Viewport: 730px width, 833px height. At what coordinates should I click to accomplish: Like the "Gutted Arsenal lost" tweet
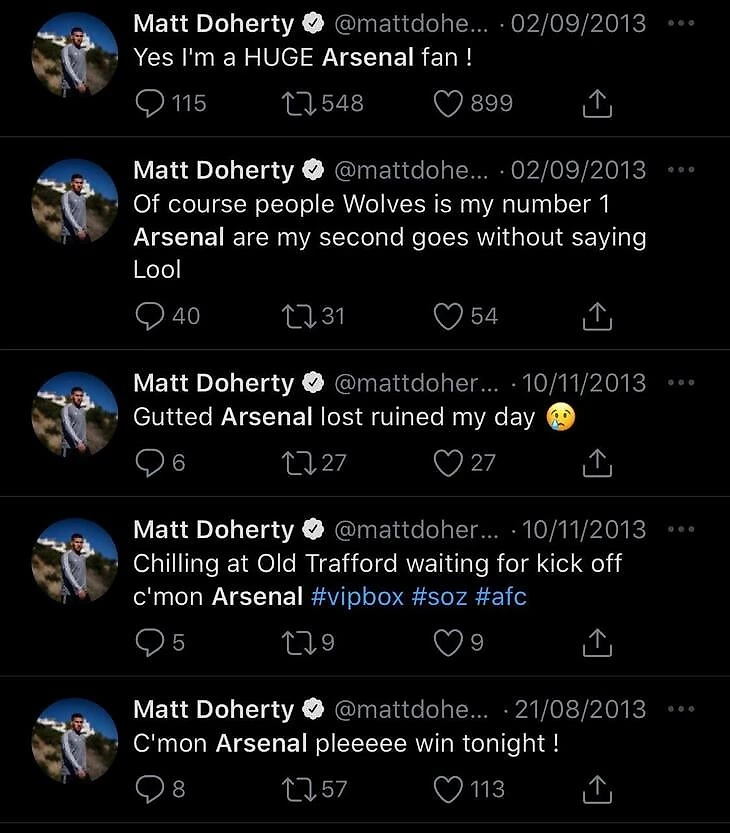point(449,462)
